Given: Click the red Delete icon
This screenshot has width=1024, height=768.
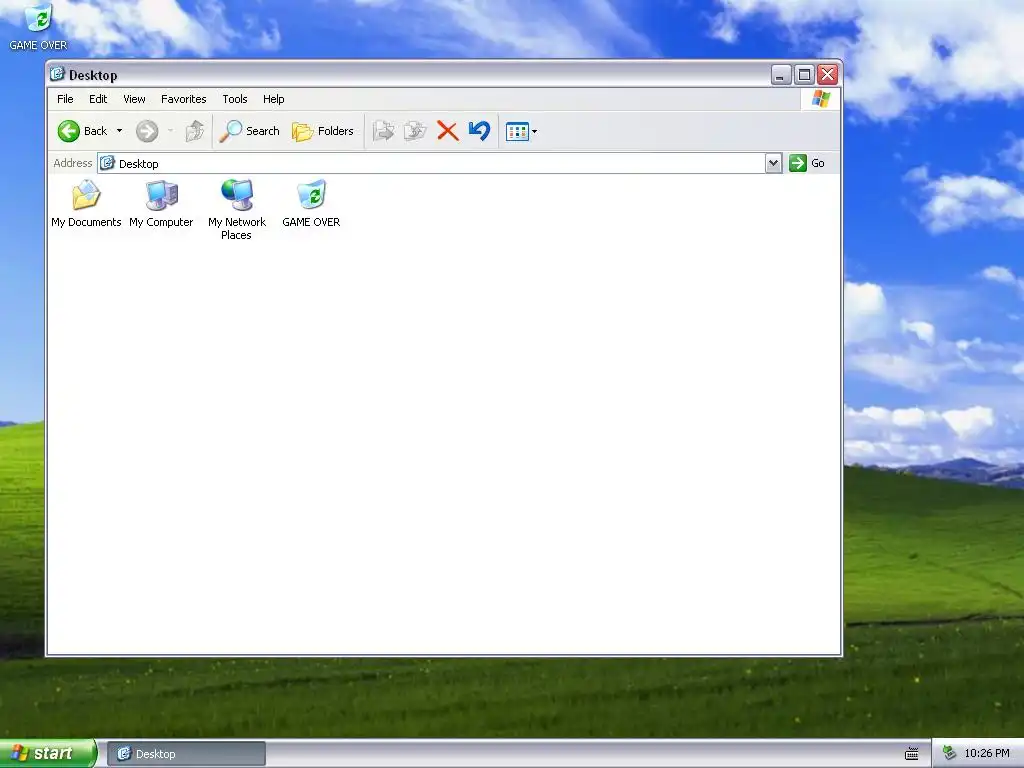Looking at the screenshot, I should coord(447,131).
